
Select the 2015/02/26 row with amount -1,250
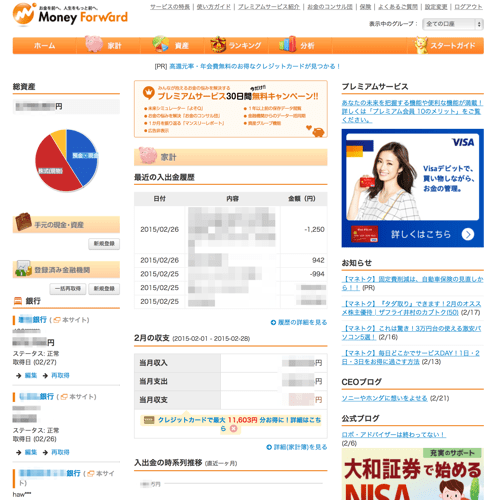coord(231,230)
